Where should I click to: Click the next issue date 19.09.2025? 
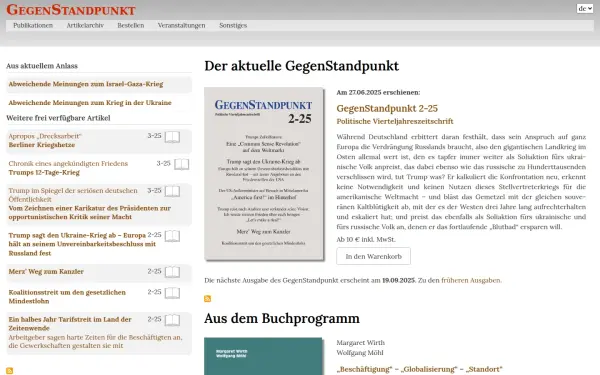(x=398, y=280)
